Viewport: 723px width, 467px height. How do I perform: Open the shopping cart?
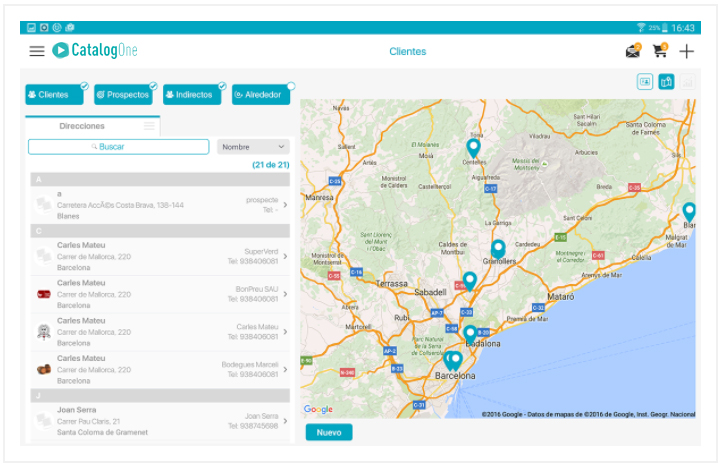pos(660,50)
